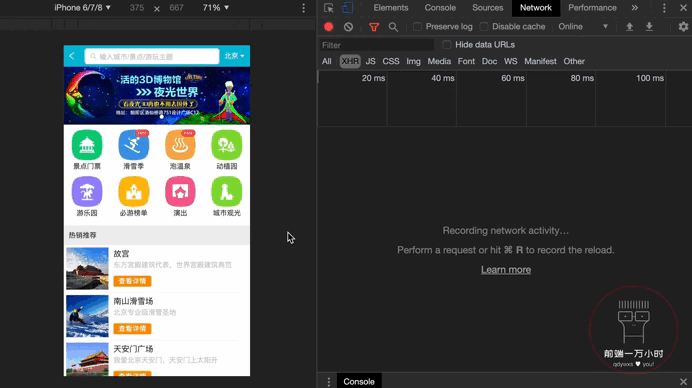Clear the network log

pos(348,26)
